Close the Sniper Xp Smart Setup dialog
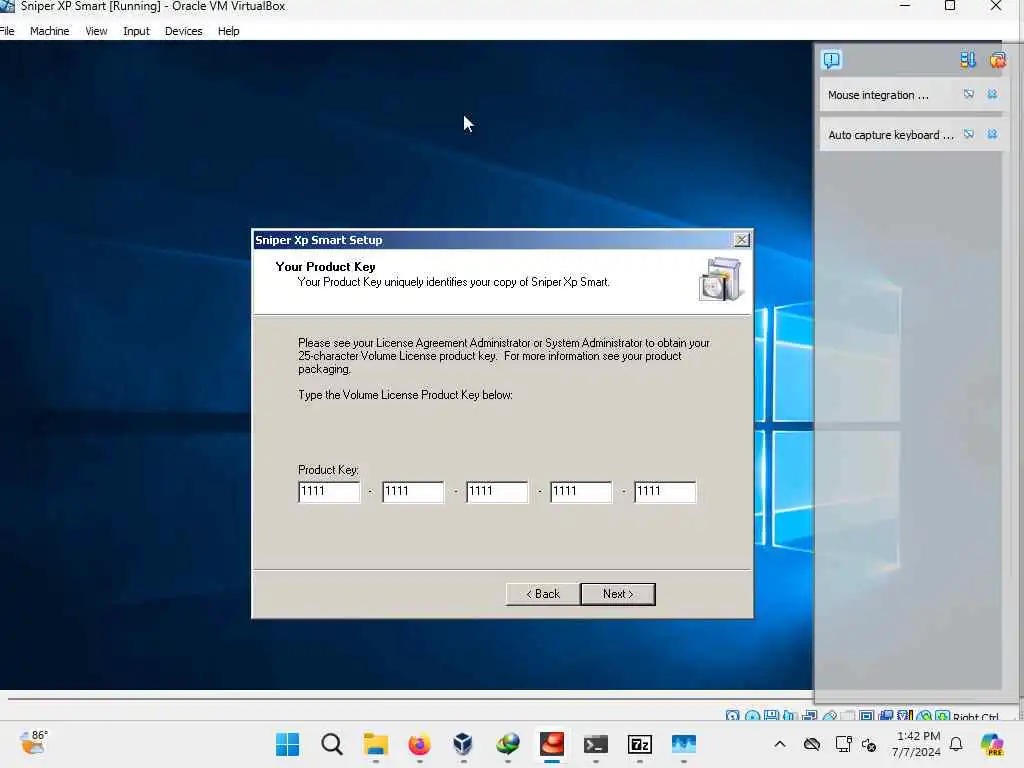The height and width of the screenshot is (768, 1024). (742, 240)
